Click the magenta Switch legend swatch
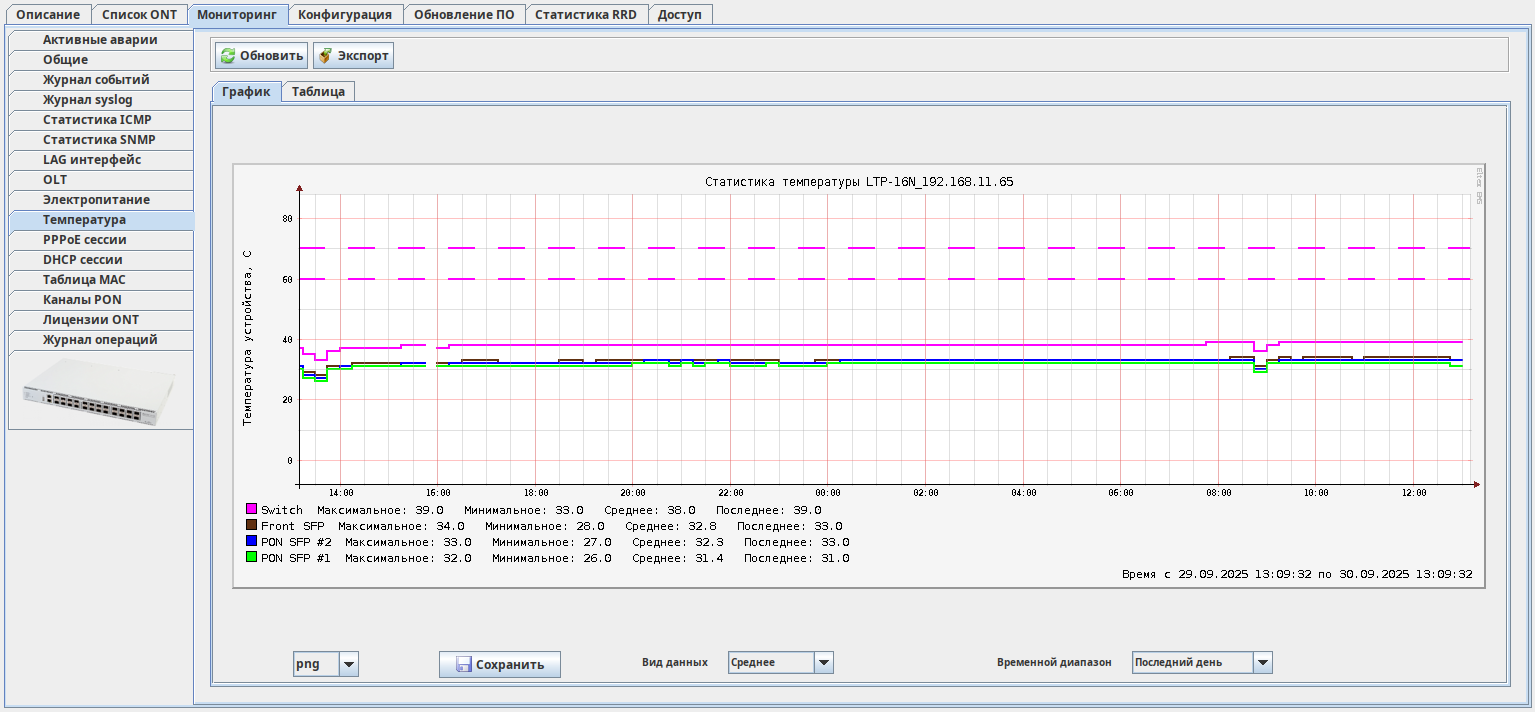Image resolution: width=1535 pixels, height=712 pixels. [252, 509]
